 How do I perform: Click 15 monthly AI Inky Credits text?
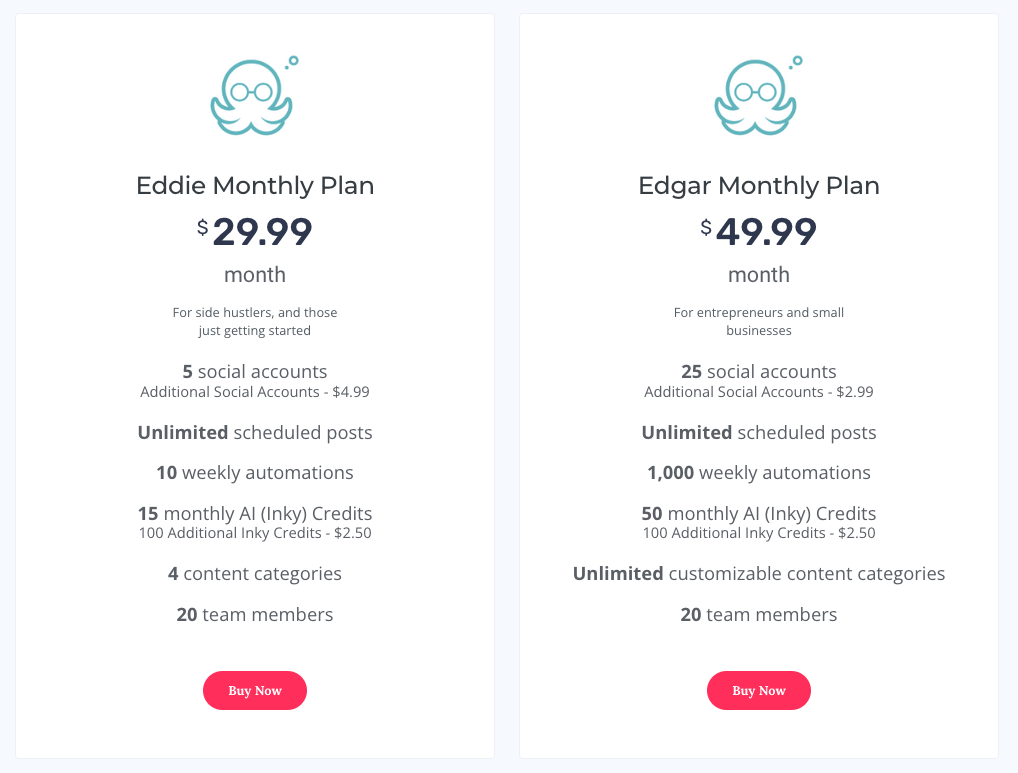pos(254,513)
